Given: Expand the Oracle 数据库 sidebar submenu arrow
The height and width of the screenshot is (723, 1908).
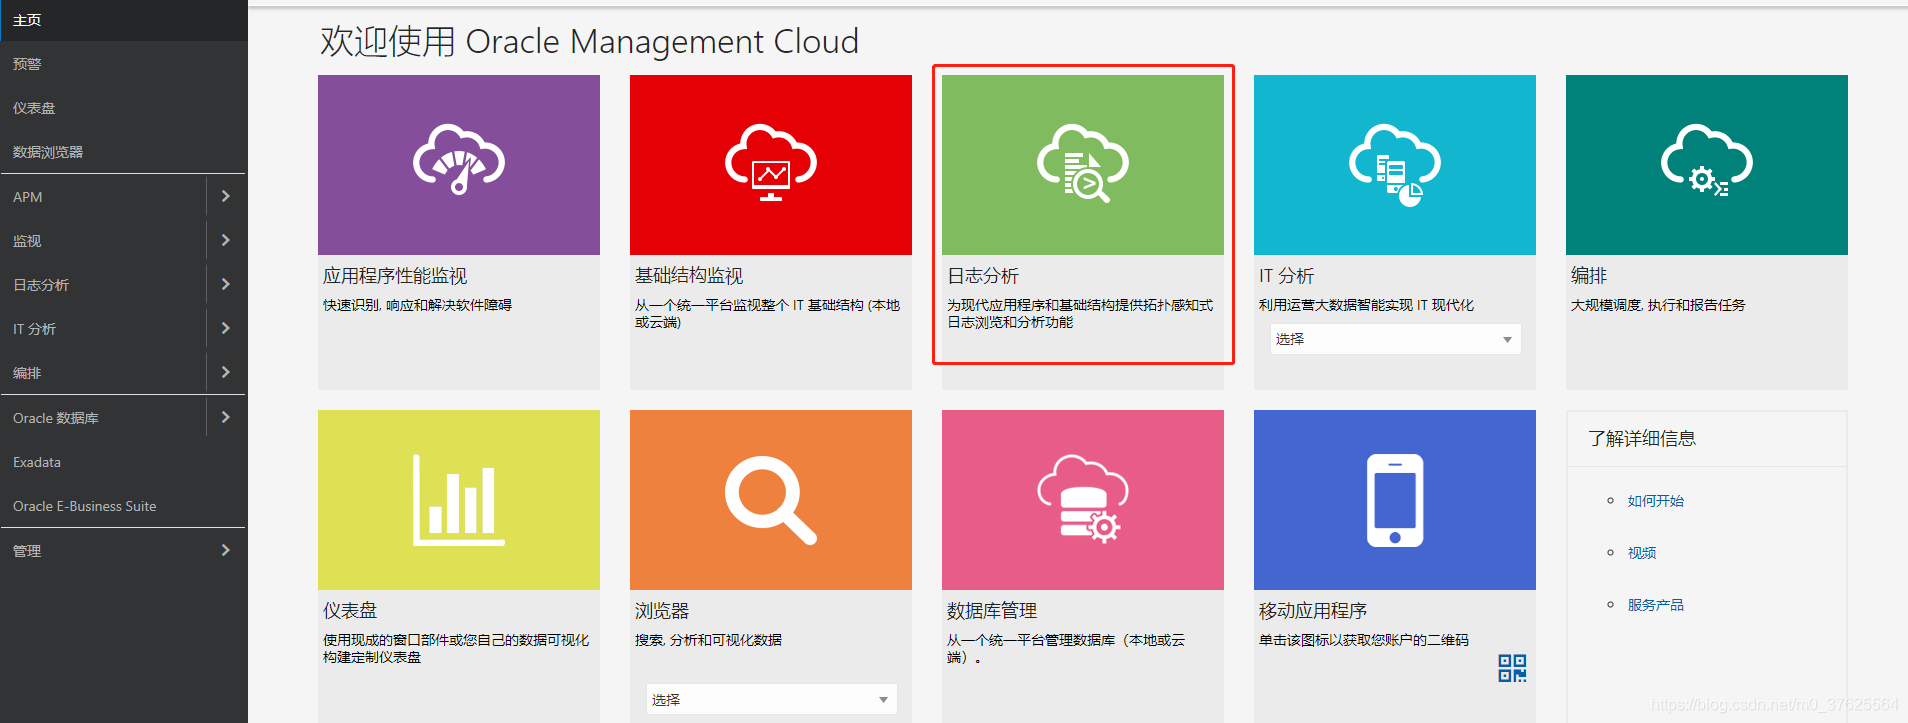Looking at the screenshot, I should point(226,417).
